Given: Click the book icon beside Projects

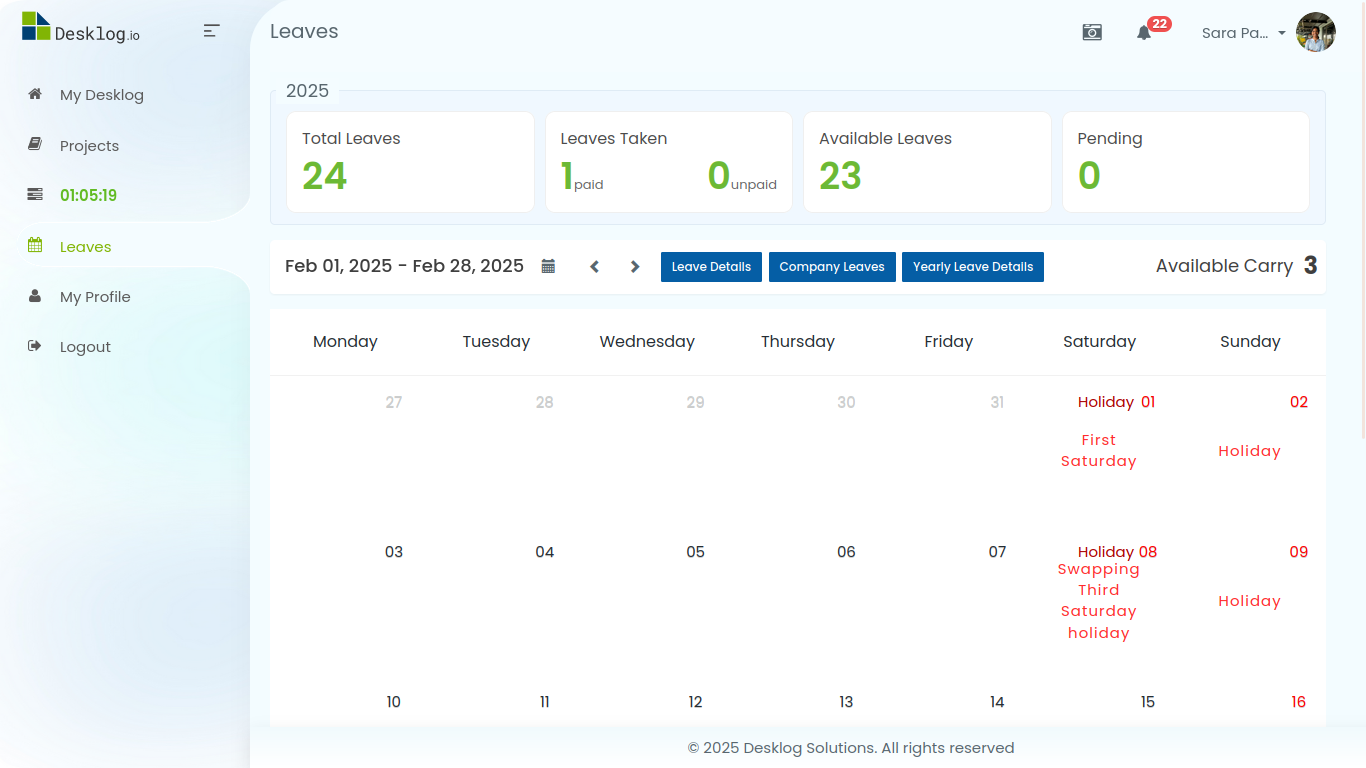Looking at the screenshot, I should [x=35, y=145].
